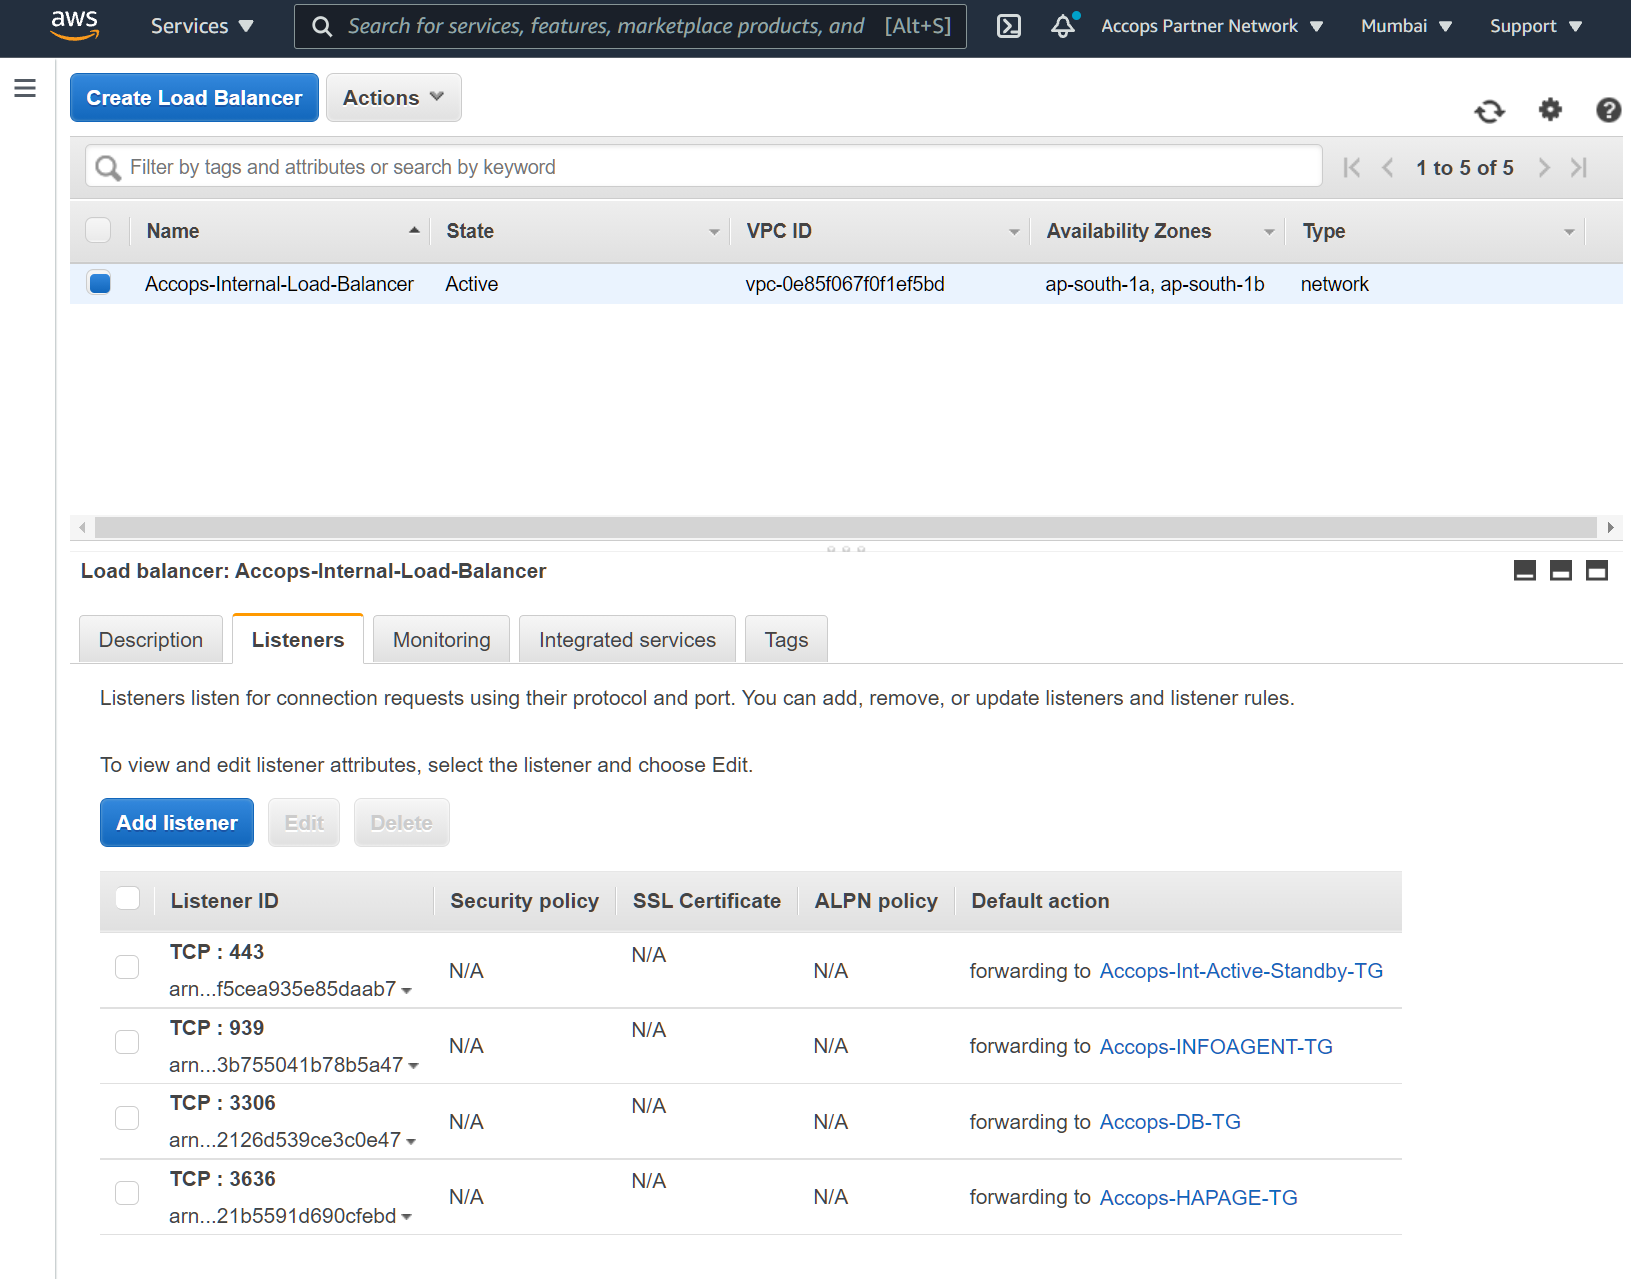Open AWS CloudShell icon
The image size is (1631, 1279).
pyautogui.click(x=1009, y=26)
